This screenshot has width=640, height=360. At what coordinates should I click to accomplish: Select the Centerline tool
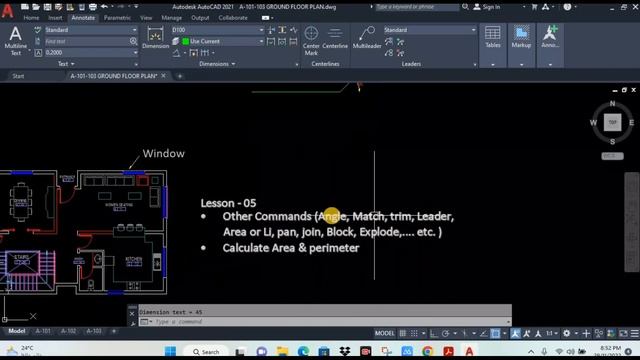(x=335, y=38)
